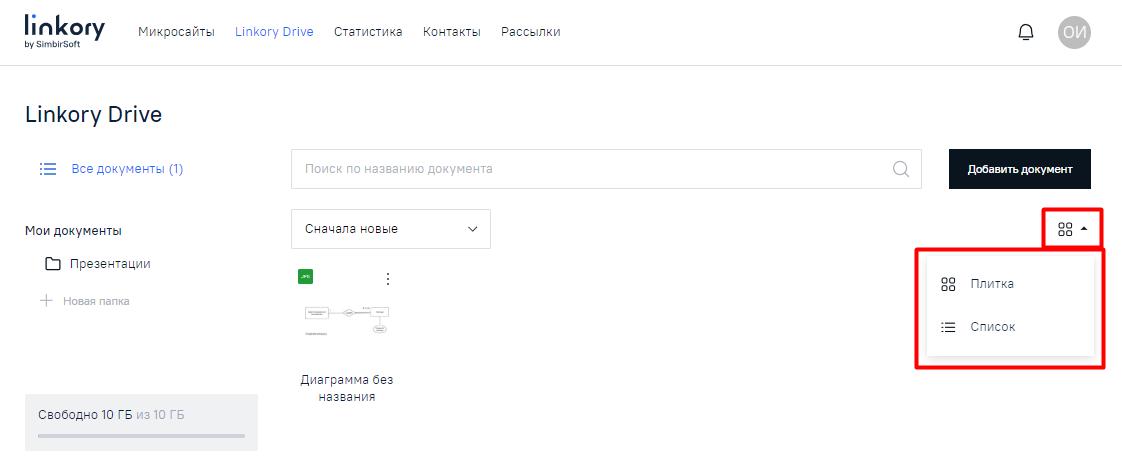Click the Диаграмма без названия file name
The width and height of the screenshot is (1122, 470).
(x=346, y=388)
